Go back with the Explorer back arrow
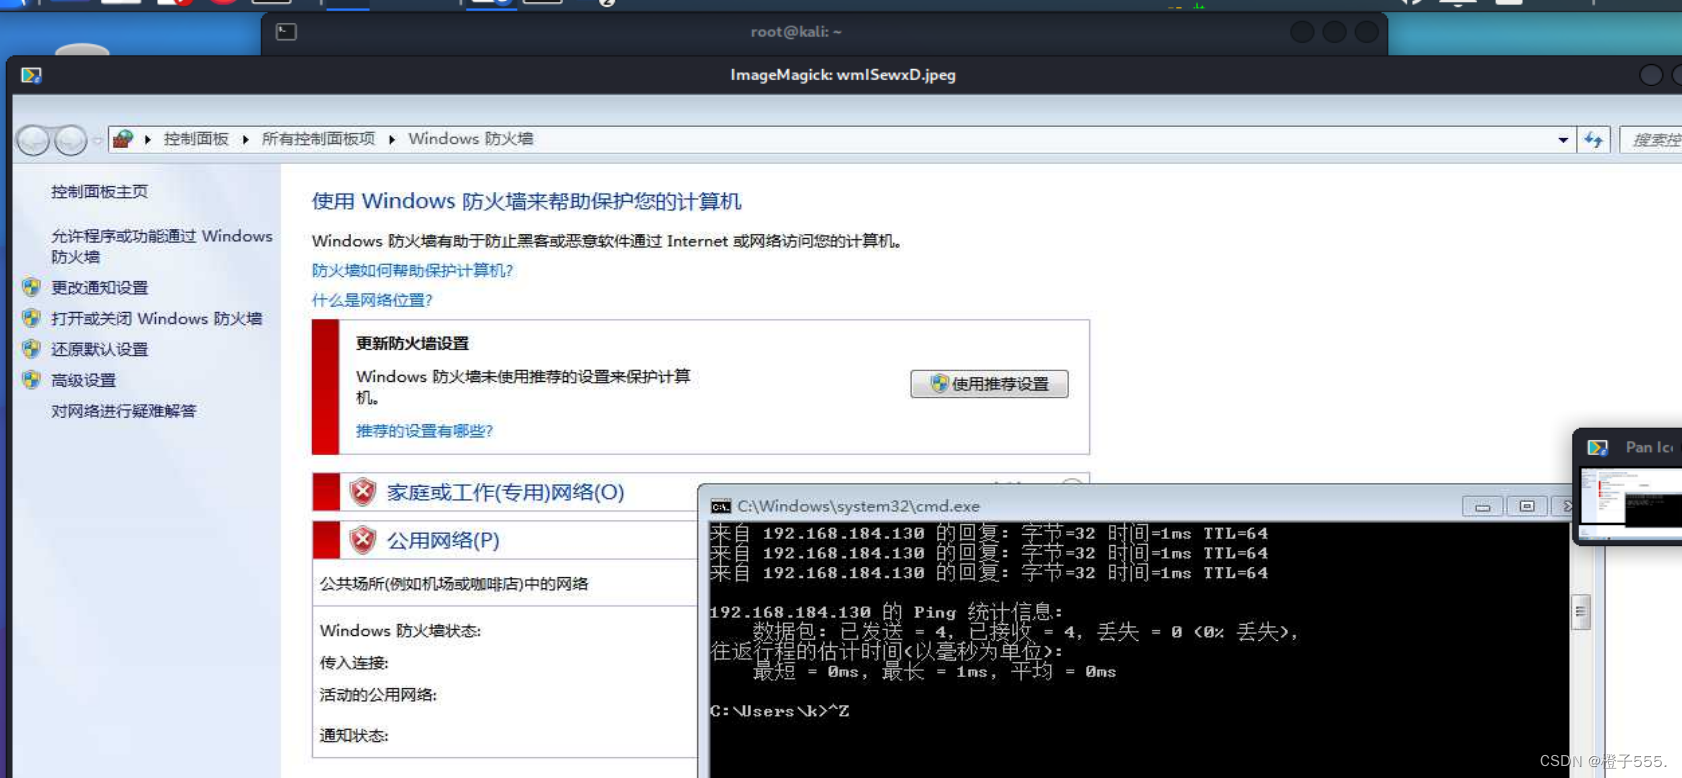This screenshot has height=778, width=1682. click(33, 141)
